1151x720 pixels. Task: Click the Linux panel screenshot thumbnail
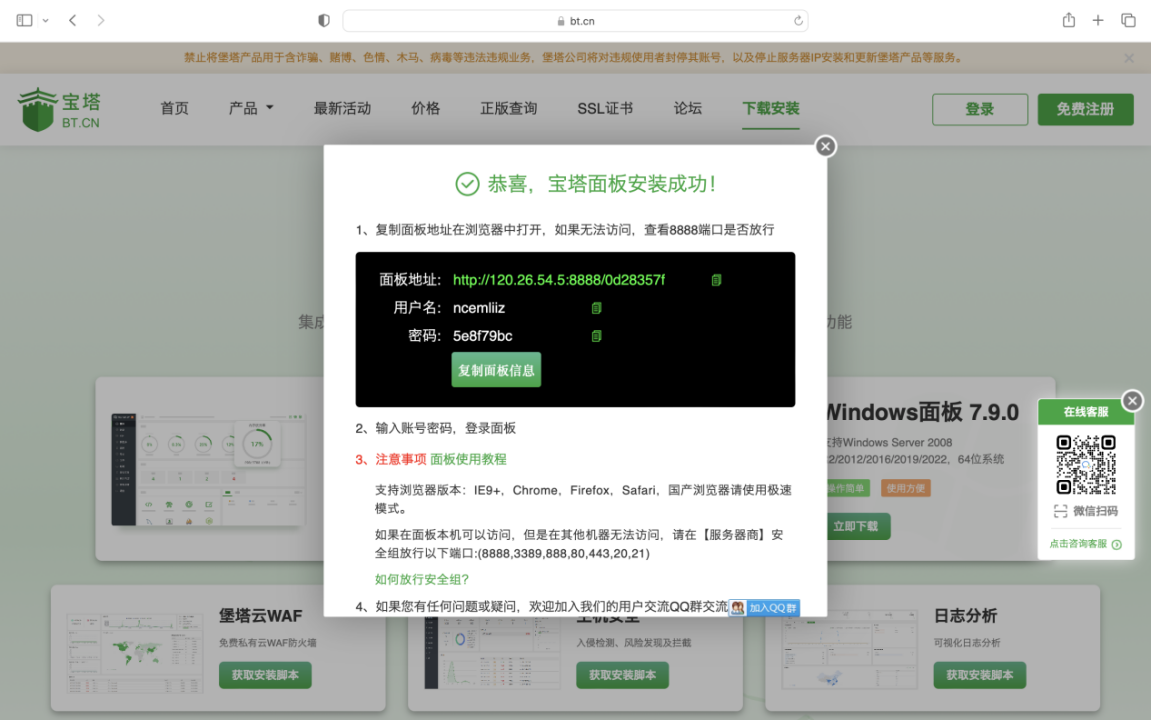point(208,469)
